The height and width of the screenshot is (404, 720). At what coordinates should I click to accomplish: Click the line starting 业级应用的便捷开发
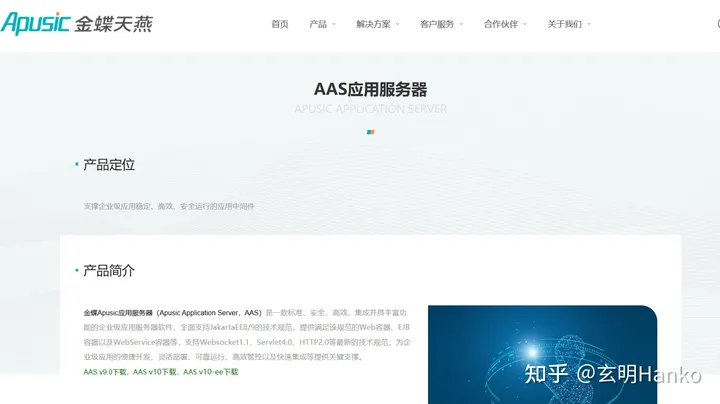coord(224,357)
